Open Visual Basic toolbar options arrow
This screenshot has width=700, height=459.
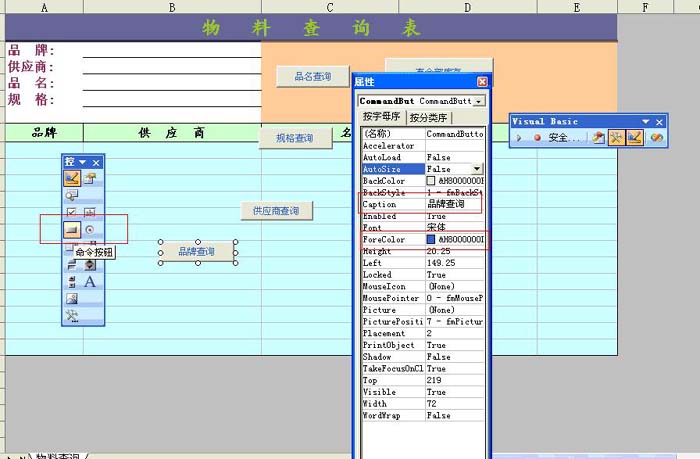[x=646, y=121]
